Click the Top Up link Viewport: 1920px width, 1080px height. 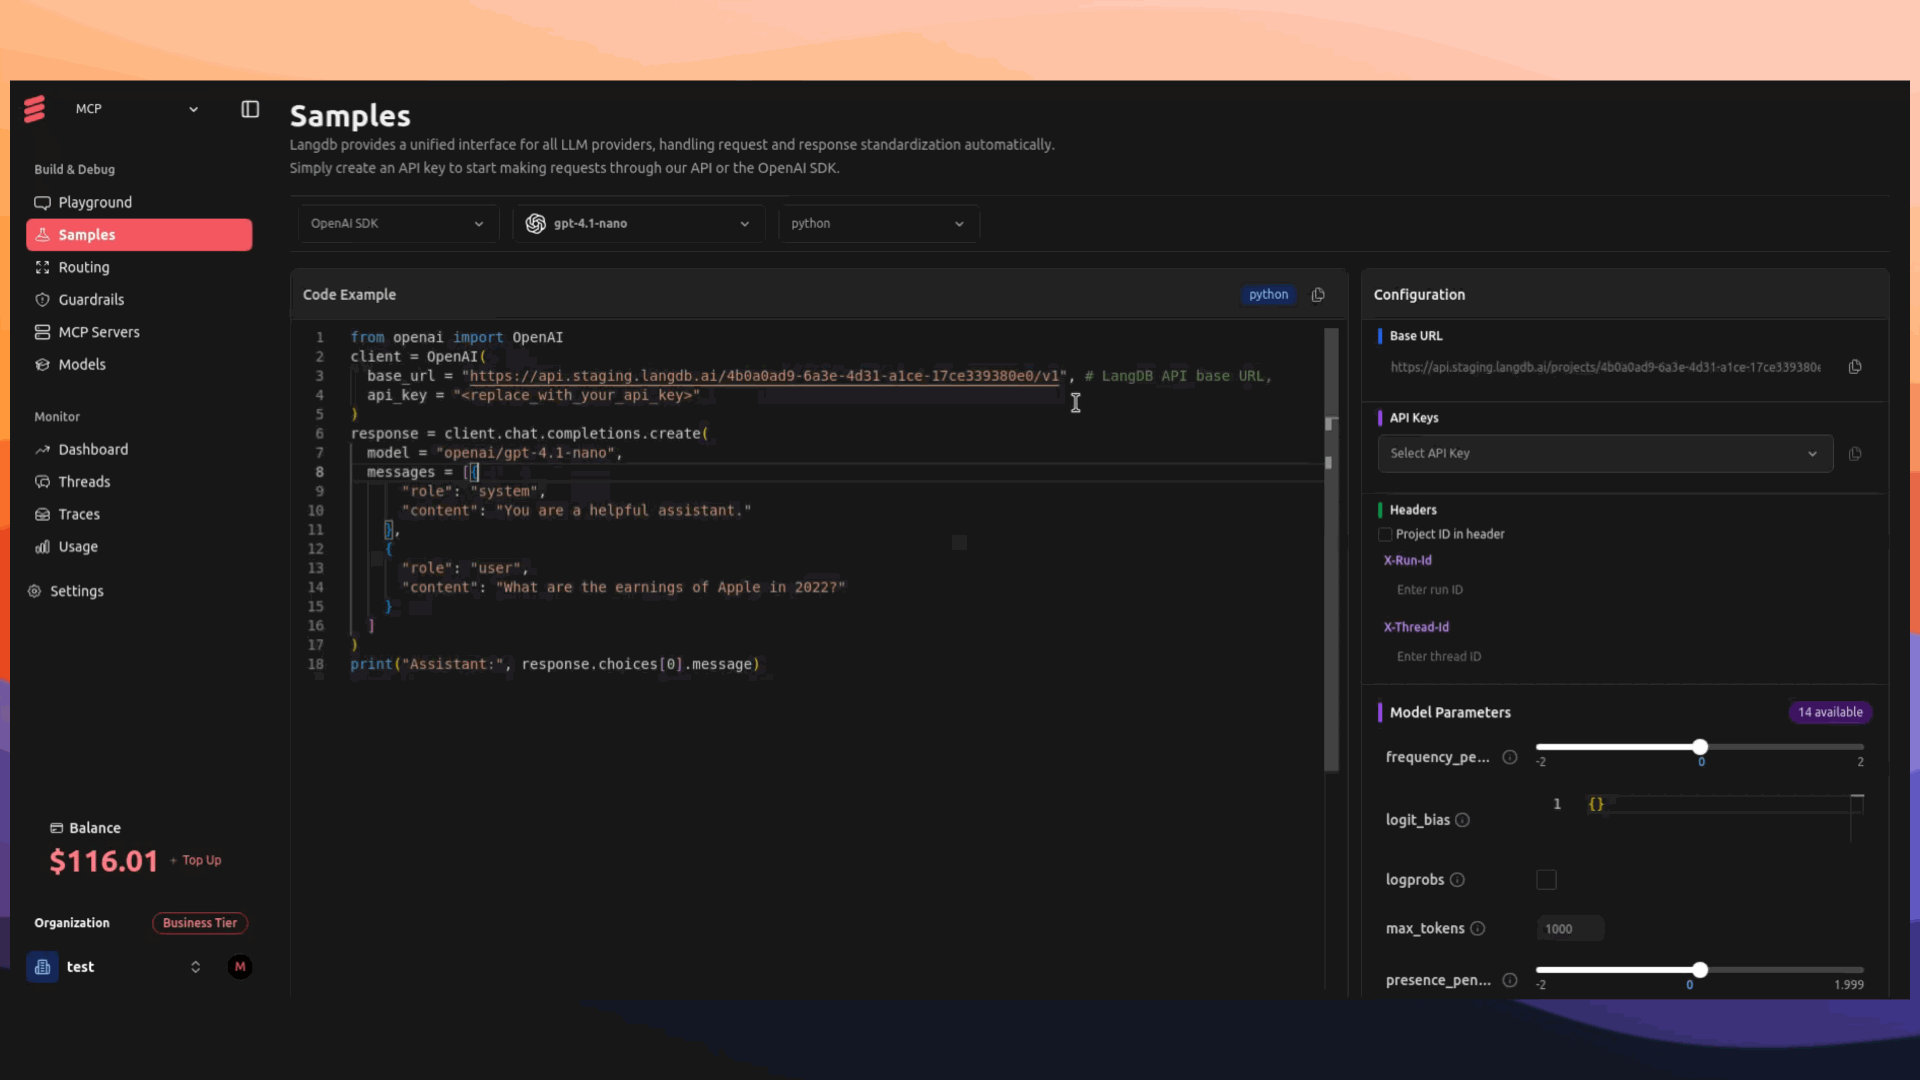[x=201, y=861]
